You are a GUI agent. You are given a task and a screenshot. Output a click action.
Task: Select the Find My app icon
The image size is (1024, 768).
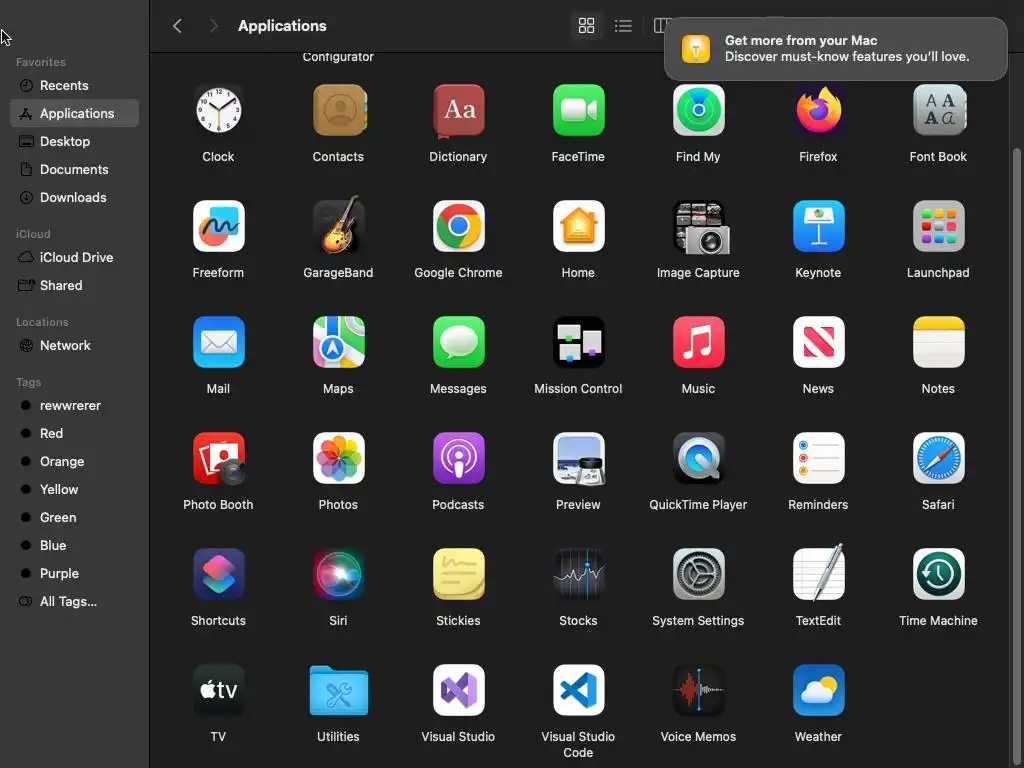(698, 110)
